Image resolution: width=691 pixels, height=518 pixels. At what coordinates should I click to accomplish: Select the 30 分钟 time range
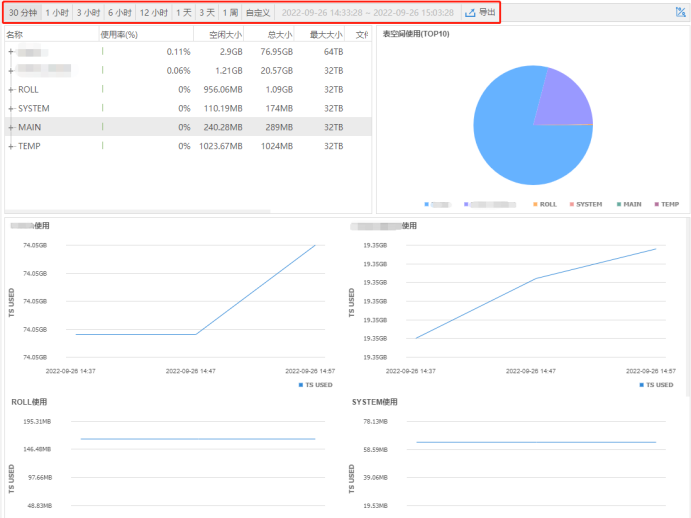pyautogui.click(x=21, y=13)
